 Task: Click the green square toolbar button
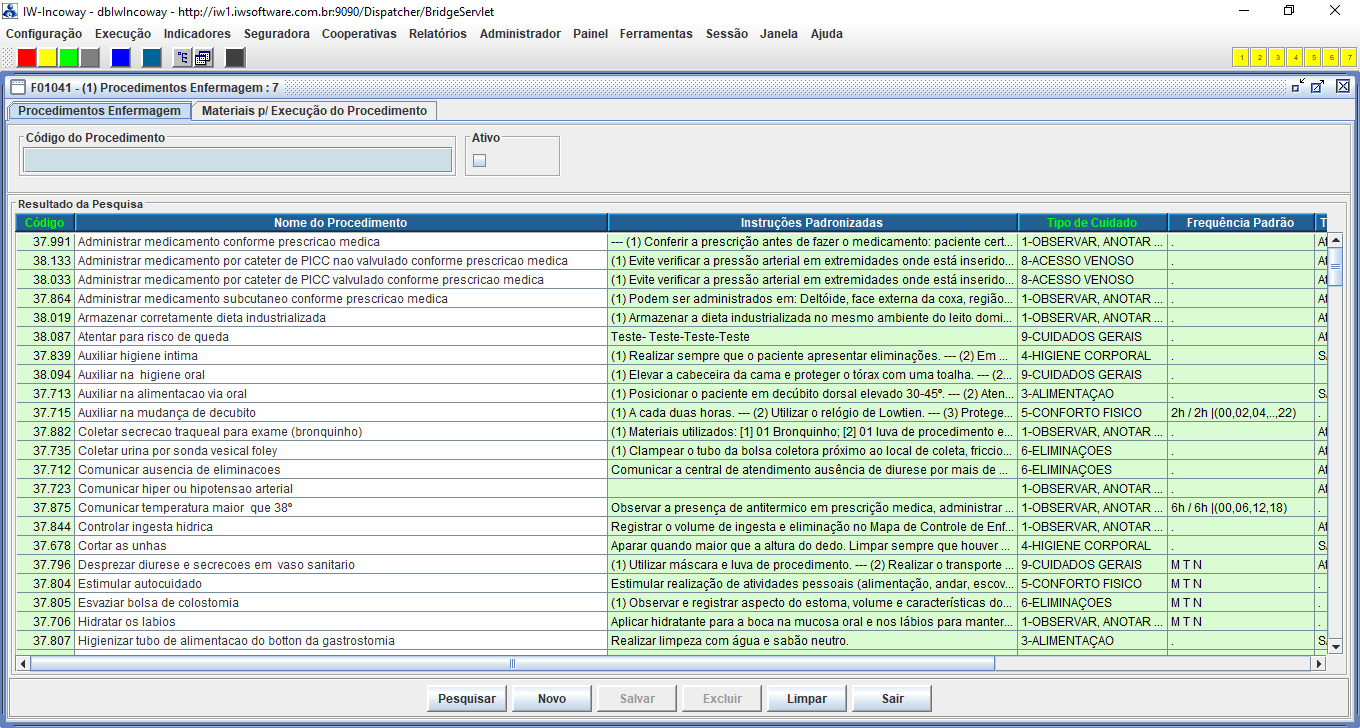point(69,57)
